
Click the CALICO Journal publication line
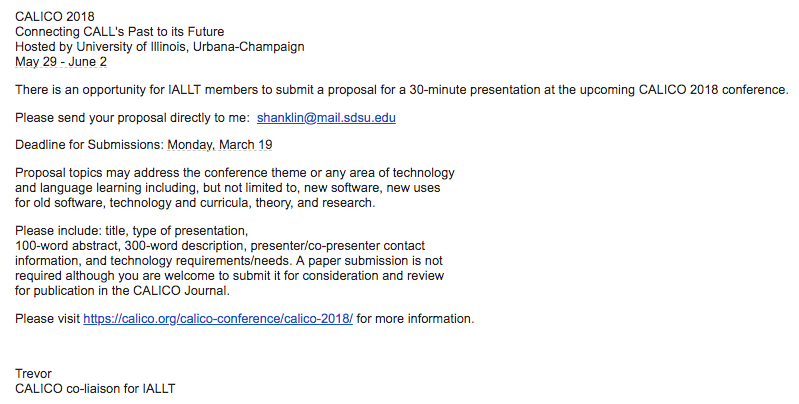click(x=122, y=291)
